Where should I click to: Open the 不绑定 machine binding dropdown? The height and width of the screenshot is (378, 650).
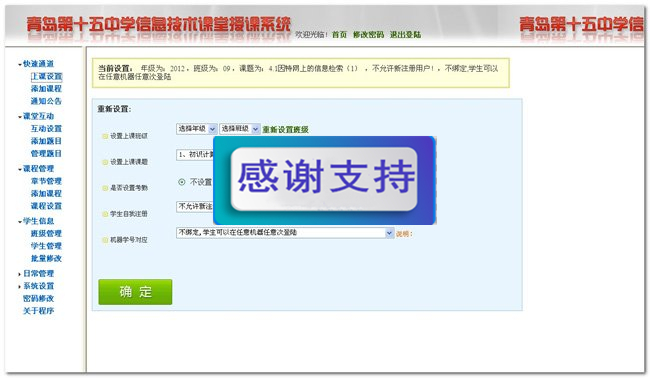tap(285, 233)
